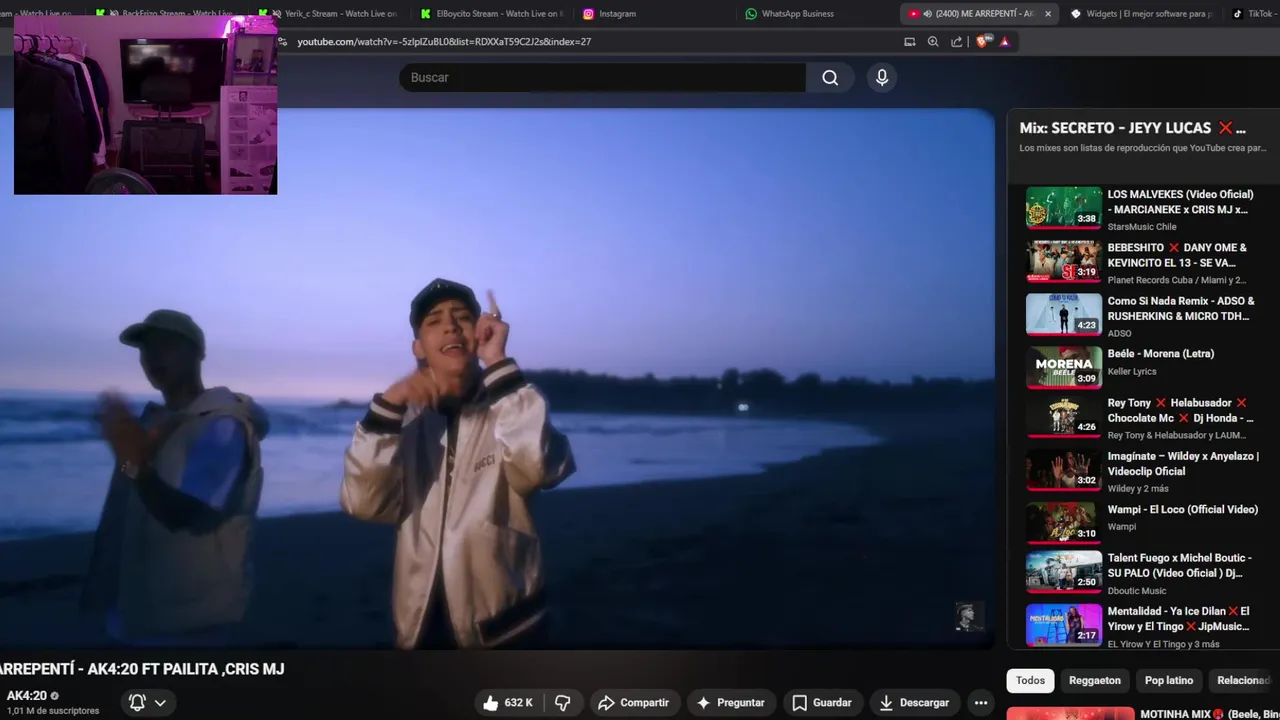The height and width of the screenshot is (720, 1280).
Task: Open SU PALO Talent Fuego thumbnail
Action: [x=1064, y=570]
